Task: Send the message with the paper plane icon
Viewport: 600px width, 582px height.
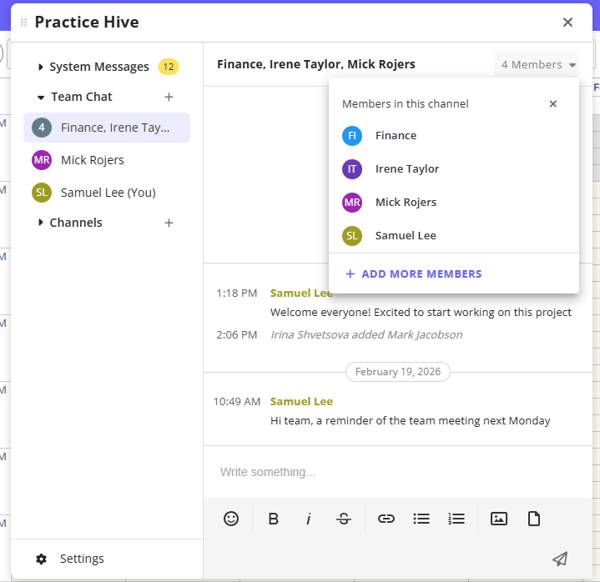Action: click(560, 559)
